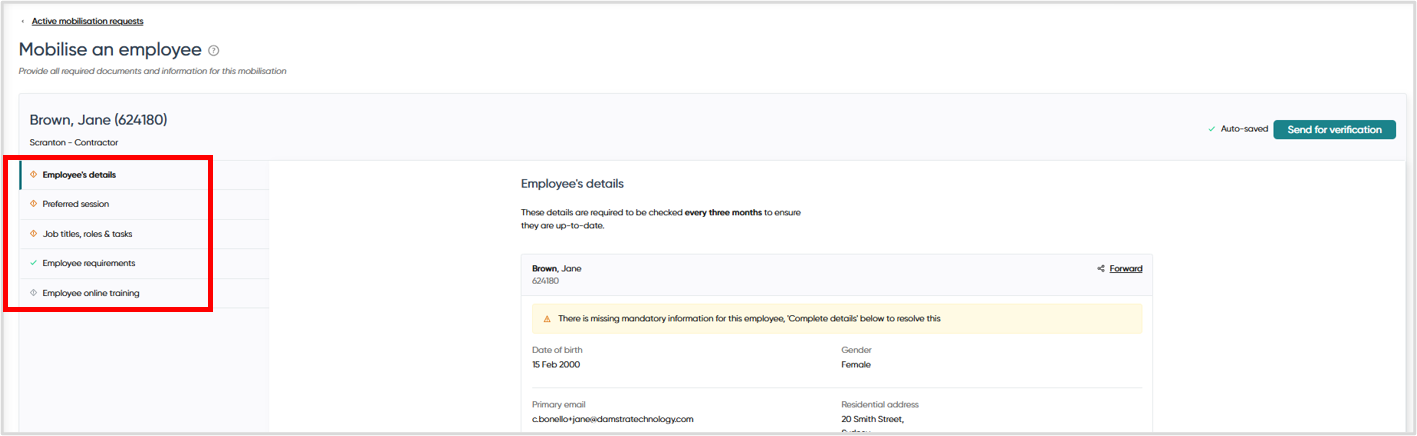The image size is (1417, 436).
Task: Click the Auto-saved status text
Action: point(1244,129)
